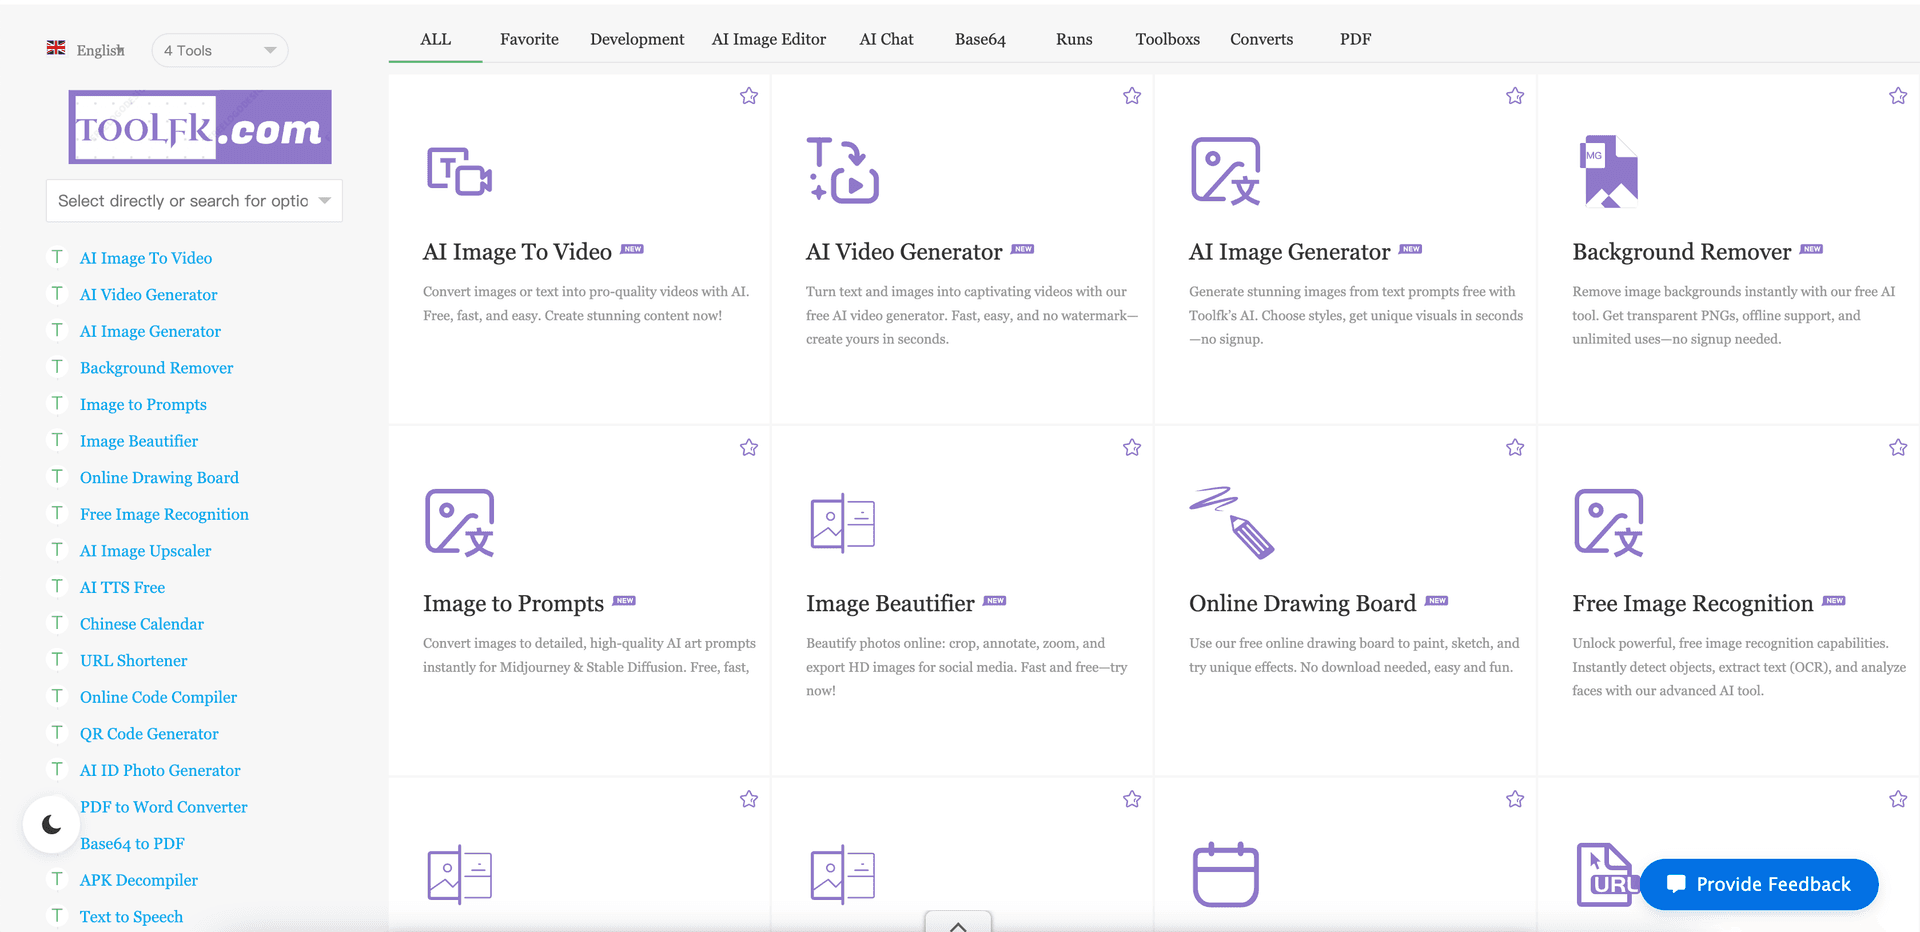Open the 4 Tools dropdown
The width and height of the screenshot is (1920, 932).
tap(220, 50)
